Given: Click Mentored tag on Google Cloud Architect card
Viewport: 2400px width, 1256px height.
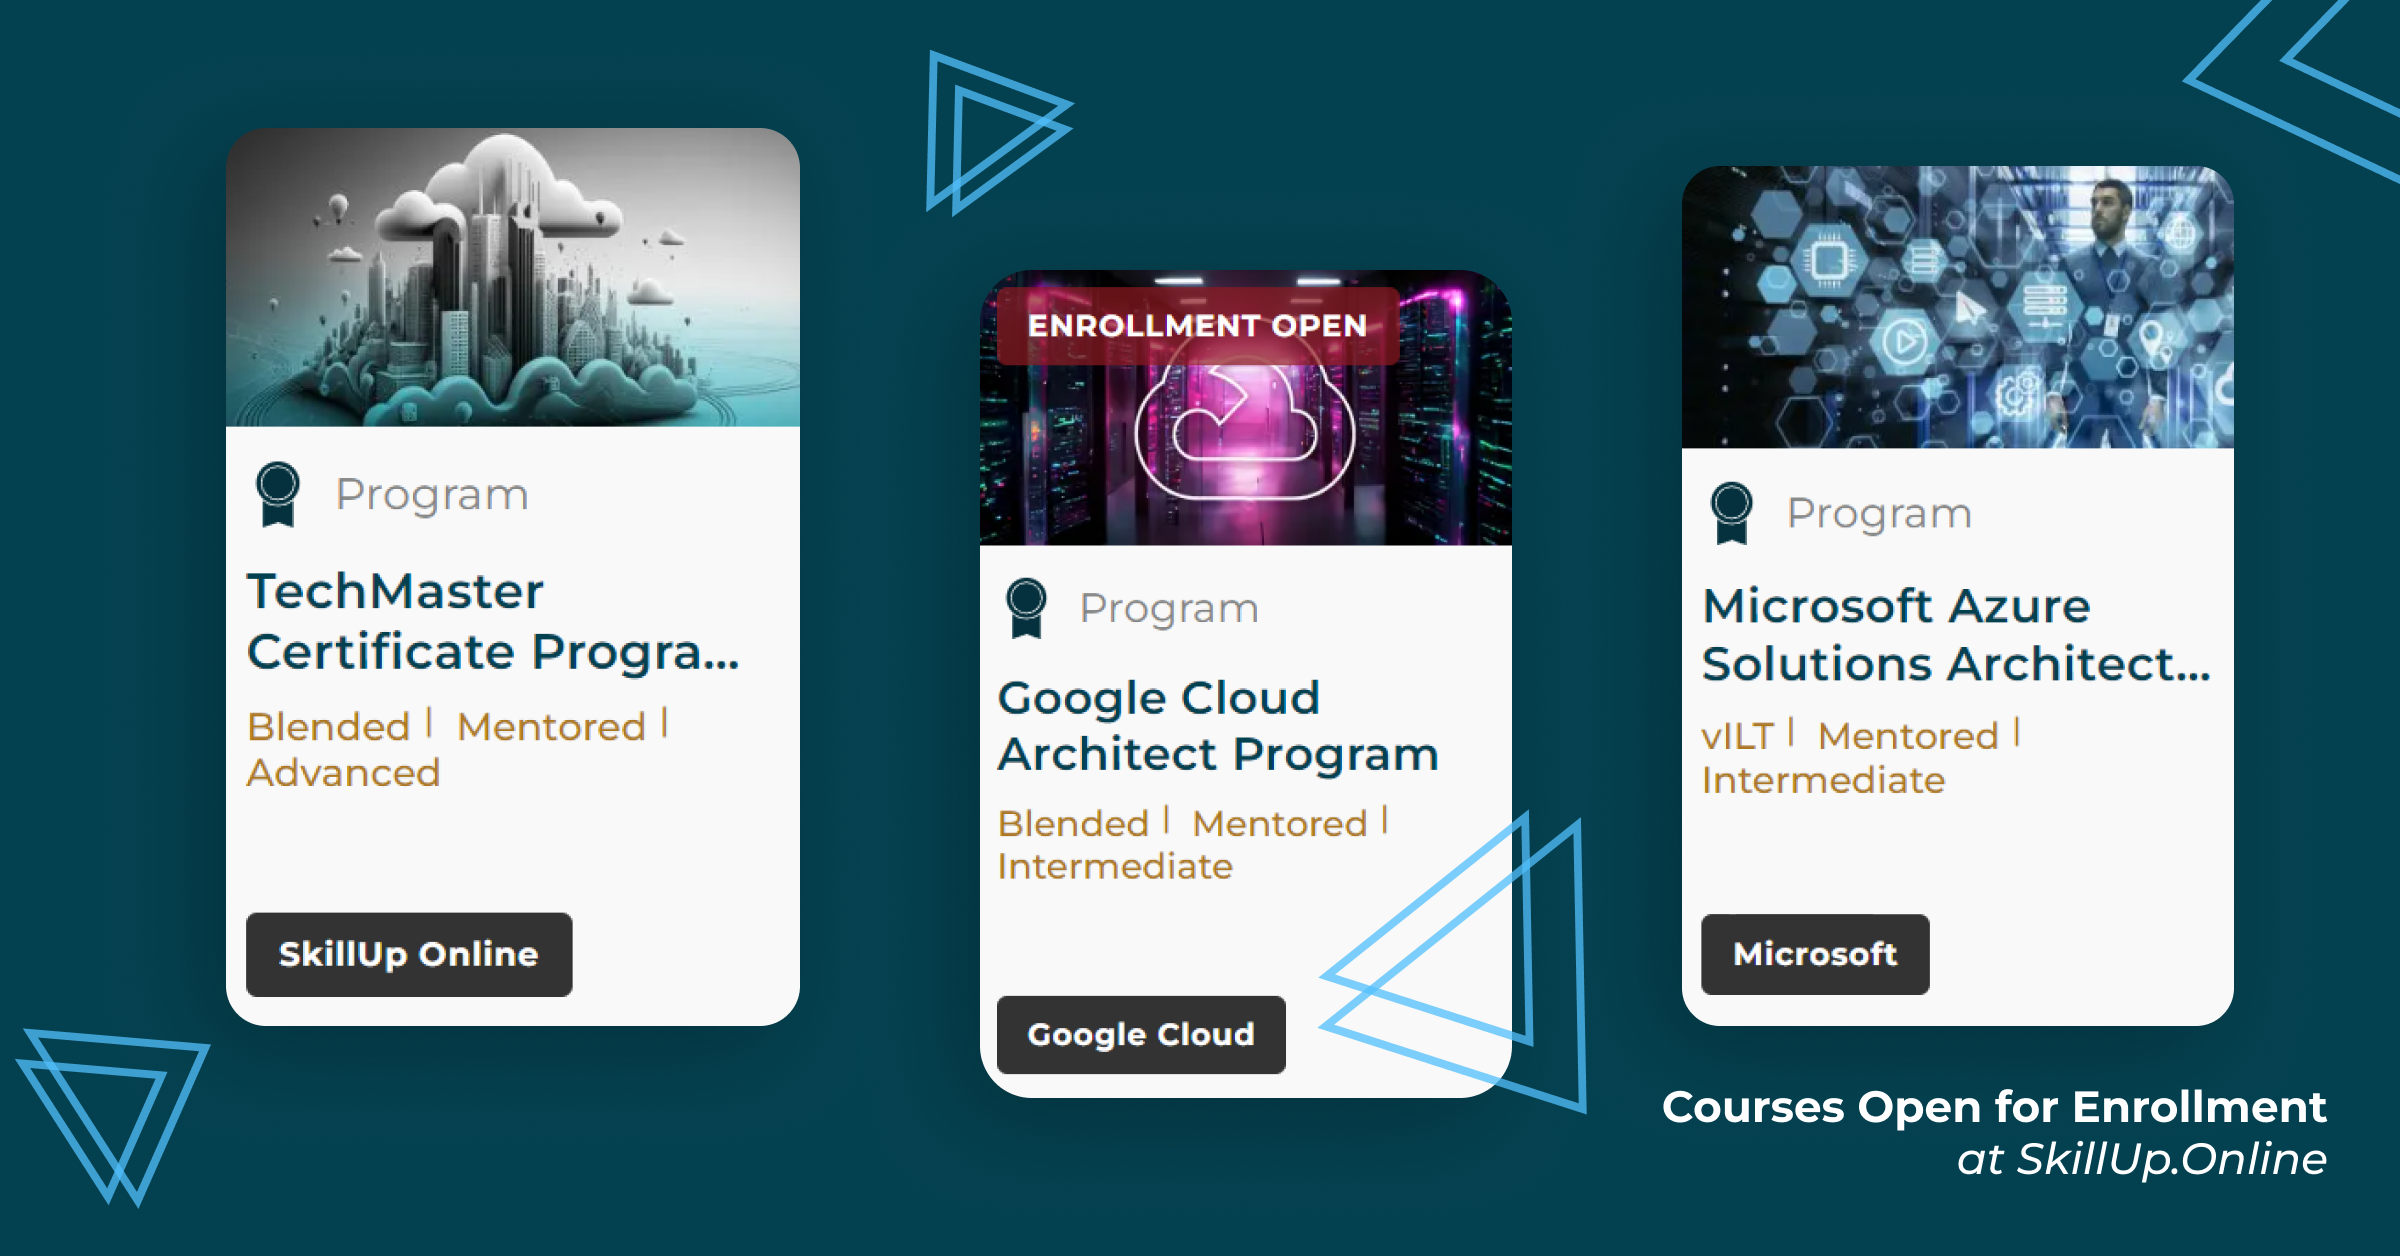Looking at the screenshot, I should pyautogui.click(x=1280, y=823).
